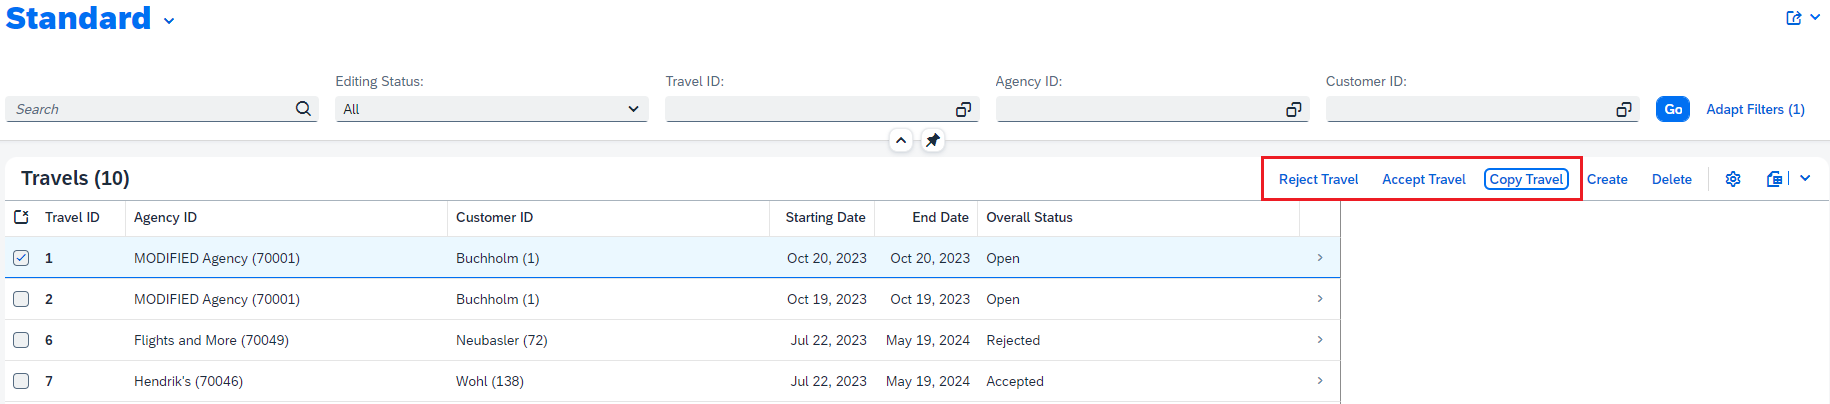Open Travel ID value help icon
This screenshot has height=404, width=1830.
point(963,109)
